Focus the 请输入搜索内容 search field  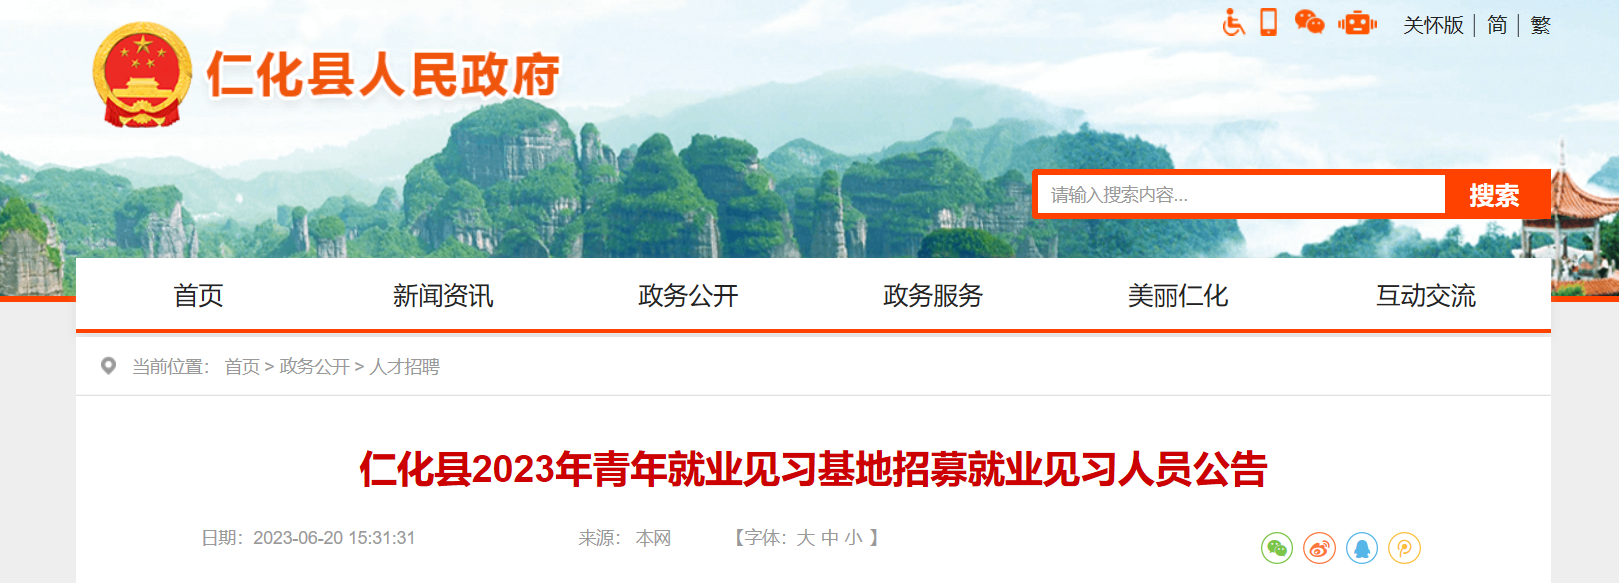click(x=1242, y=195)
